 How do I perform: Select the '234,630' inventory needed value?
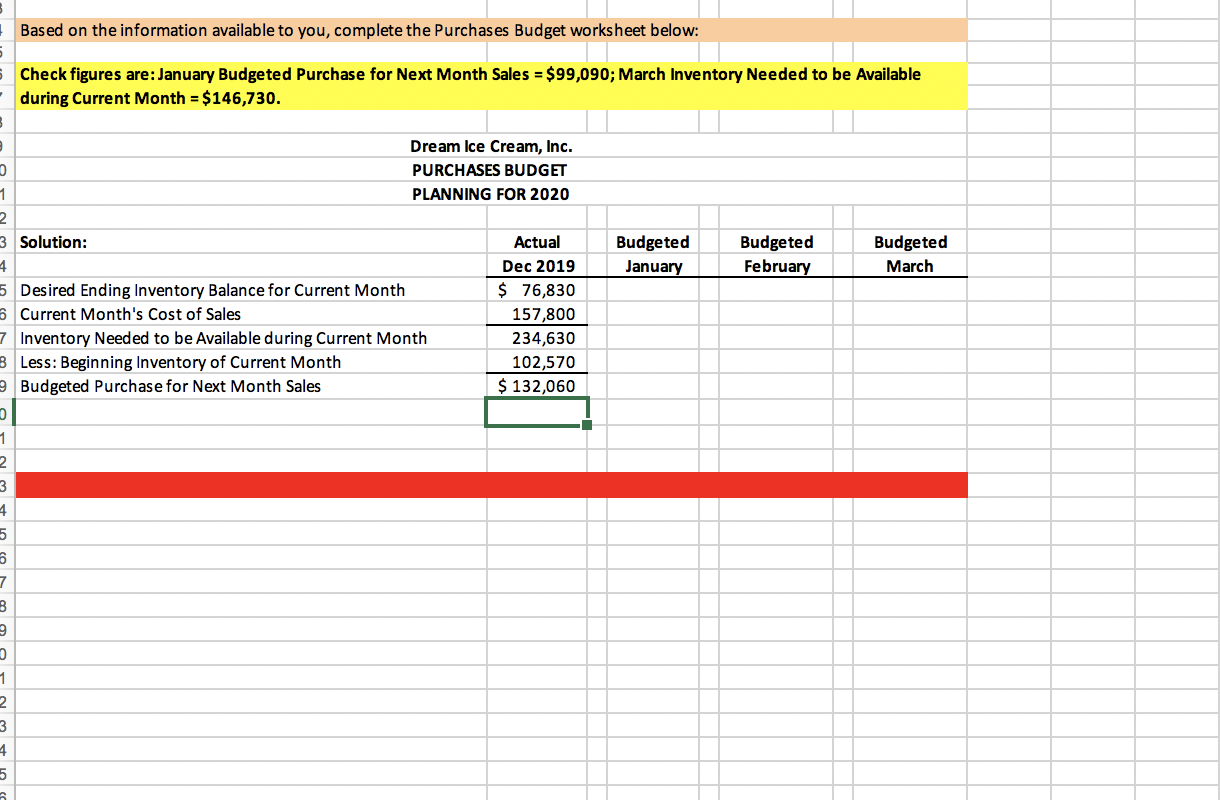tap(537, 338)
